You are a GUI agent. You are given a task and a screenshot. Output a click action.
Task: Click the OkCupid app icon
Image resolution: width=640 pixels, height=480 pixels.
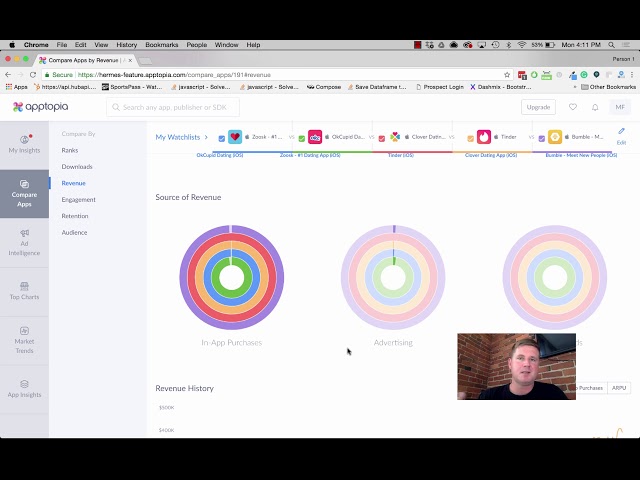click(315, 137)
